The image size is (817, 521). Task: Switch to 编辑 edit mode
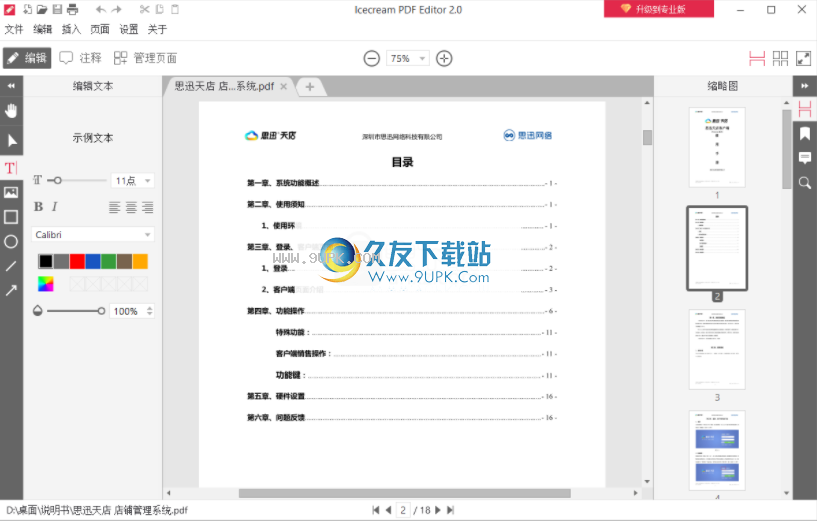coord(27,58)
